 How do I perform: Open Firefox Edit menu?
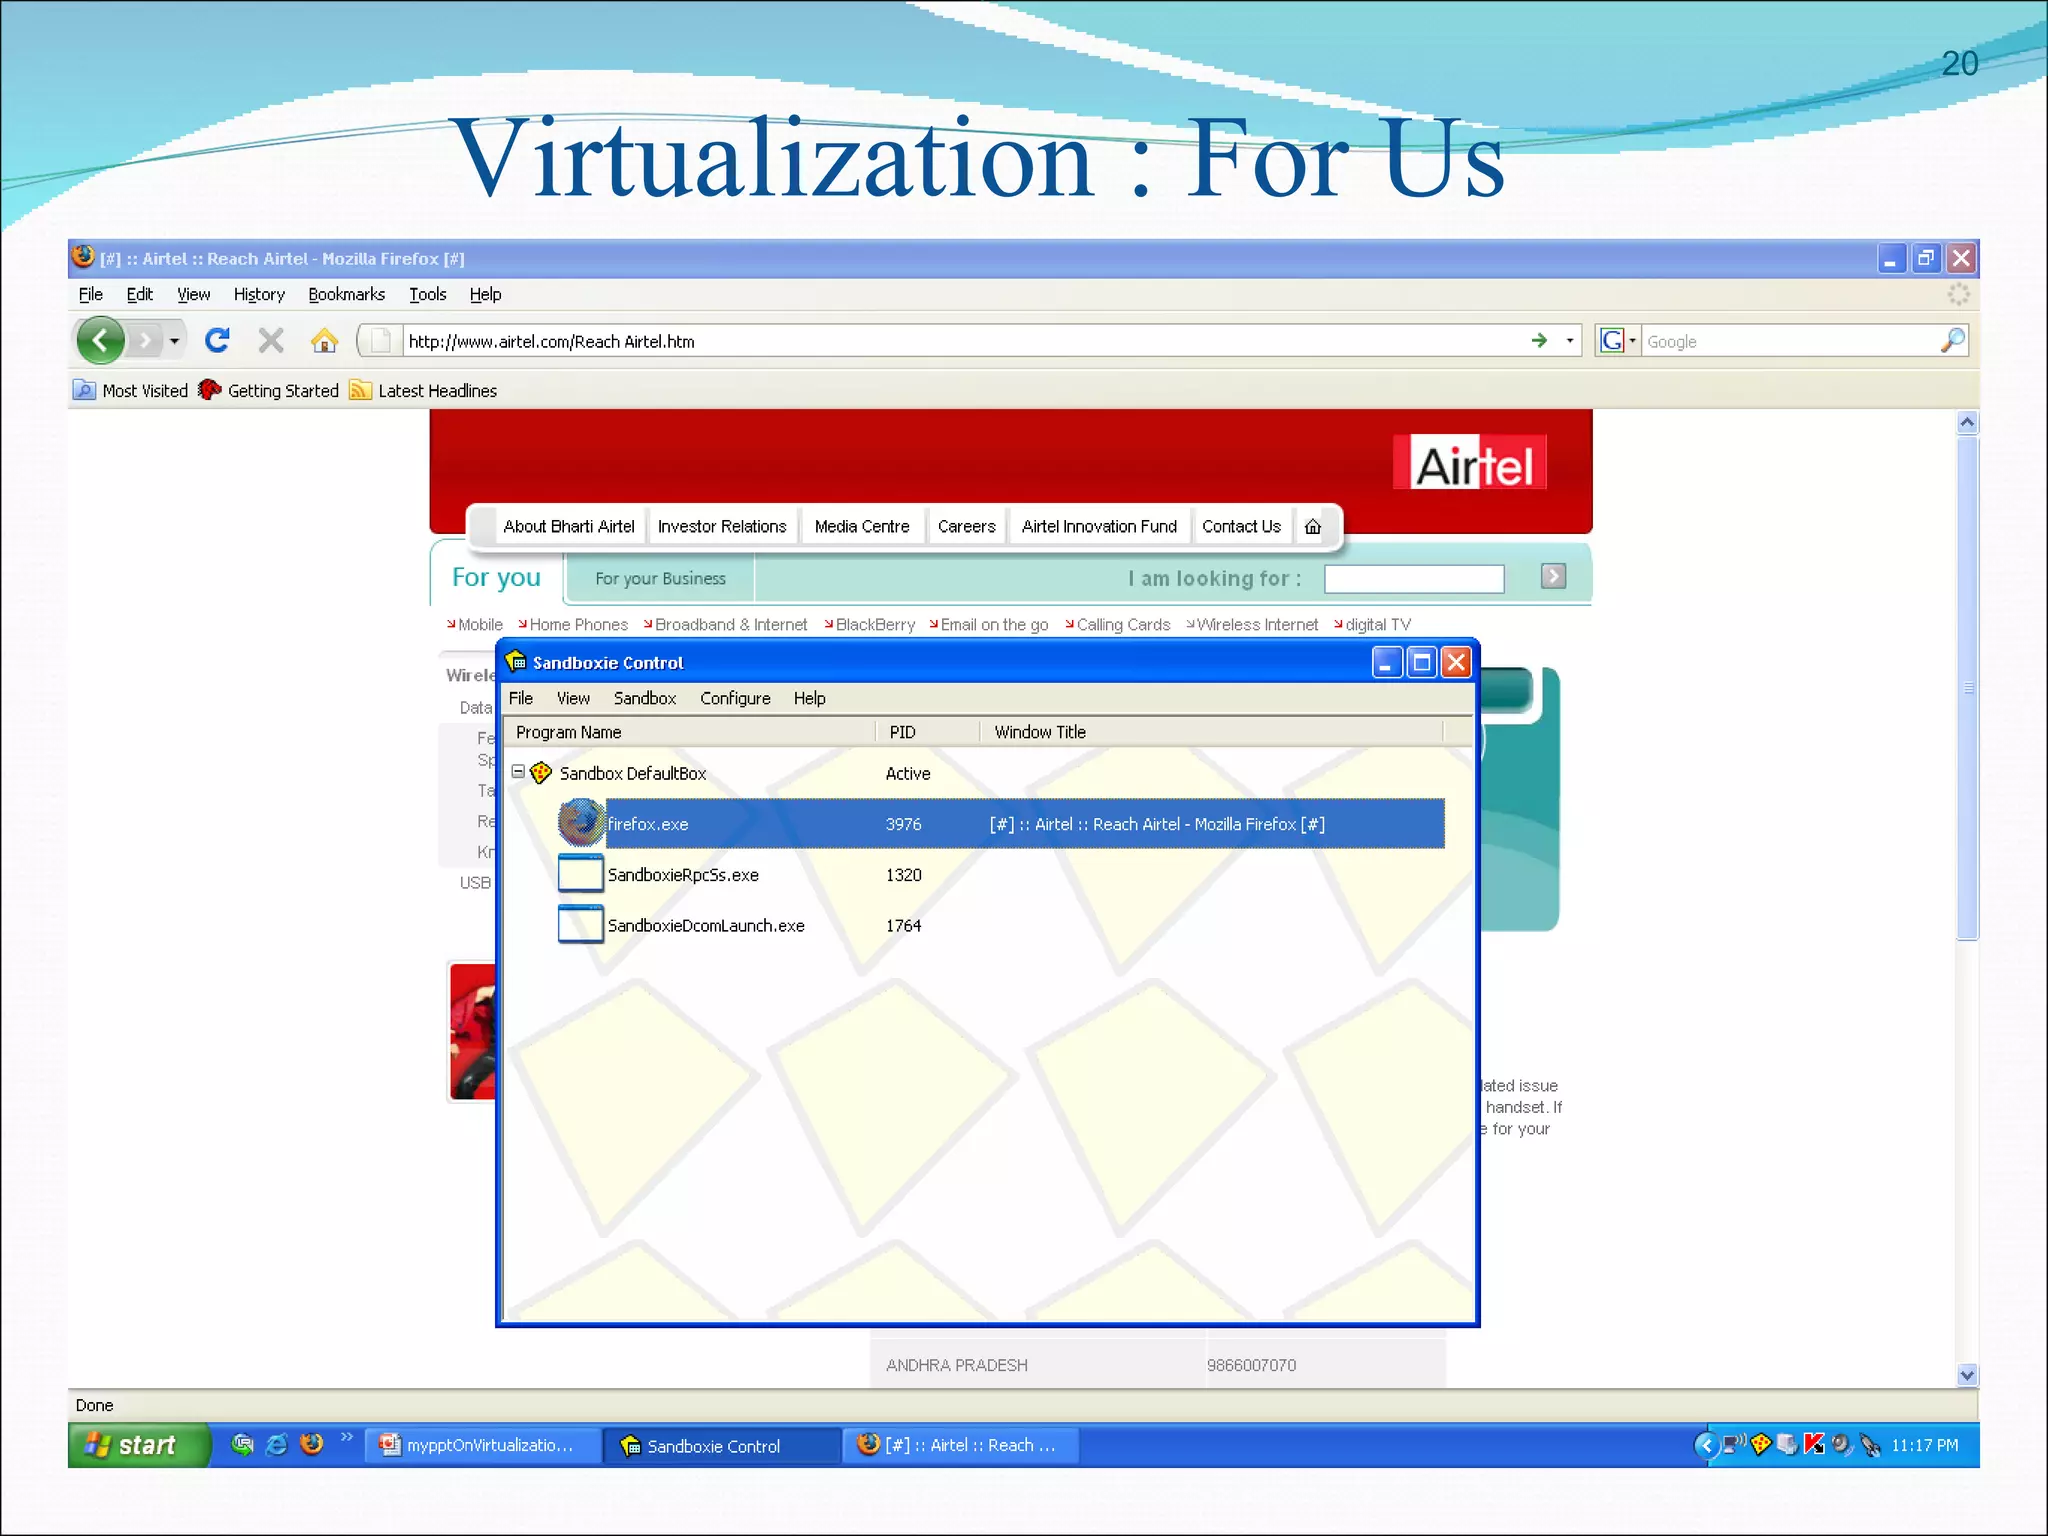coord(139,294)
